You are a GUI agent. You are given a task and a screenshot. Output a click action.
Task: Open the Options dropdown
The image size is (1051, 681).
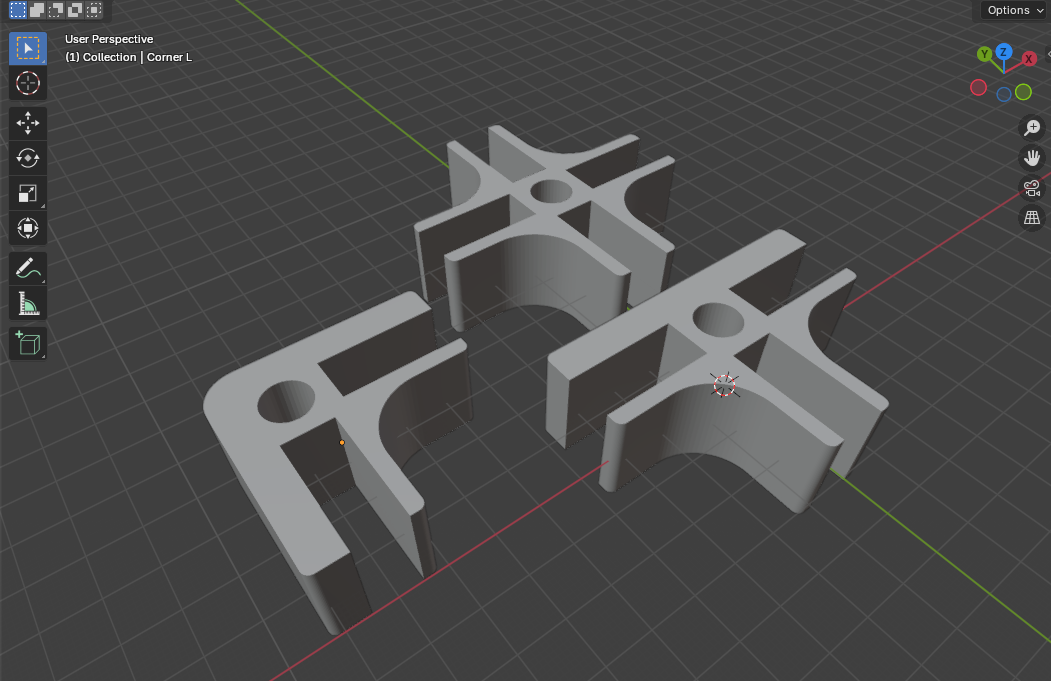pyautogui.click(x=1015, y=10)
